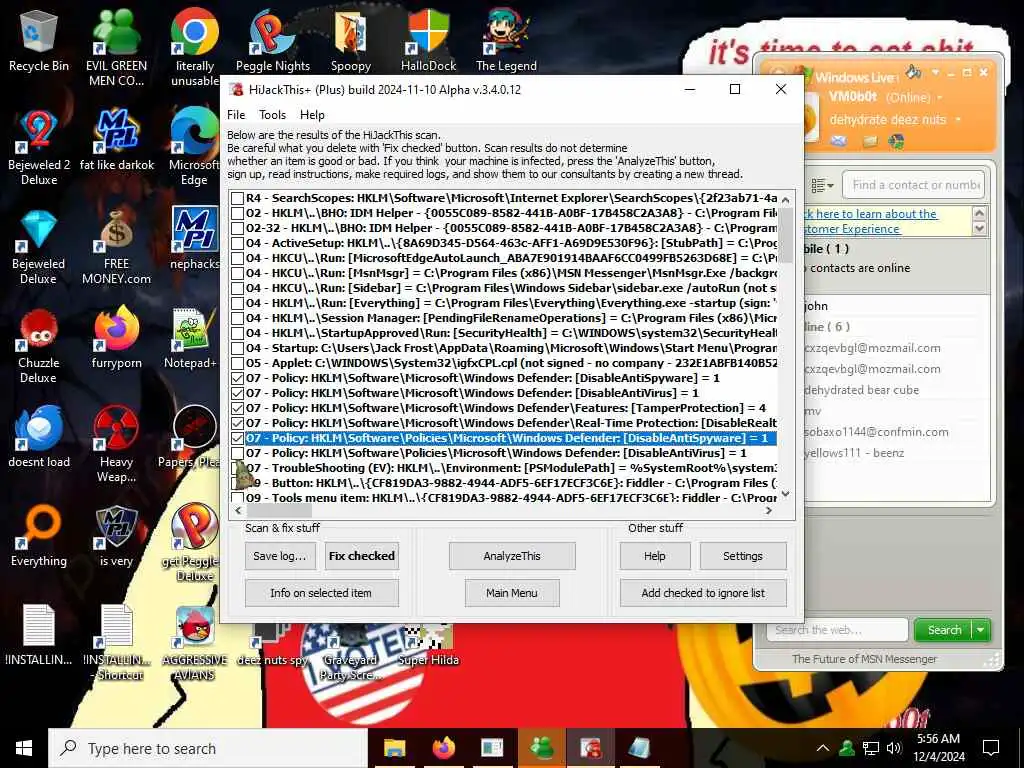Select the AGGRESSIVE AVIANS desktop icon

[x=195, y=643]
